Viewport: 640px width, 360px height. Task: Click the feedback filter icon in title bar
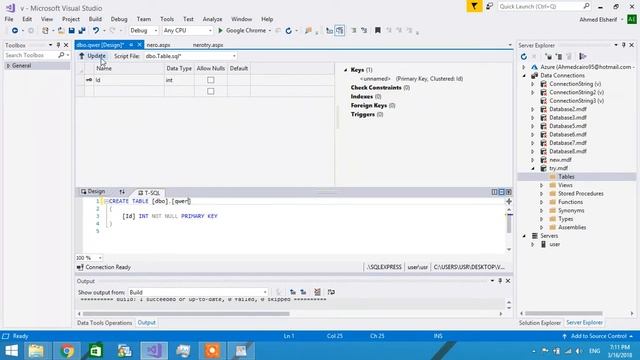474,6
